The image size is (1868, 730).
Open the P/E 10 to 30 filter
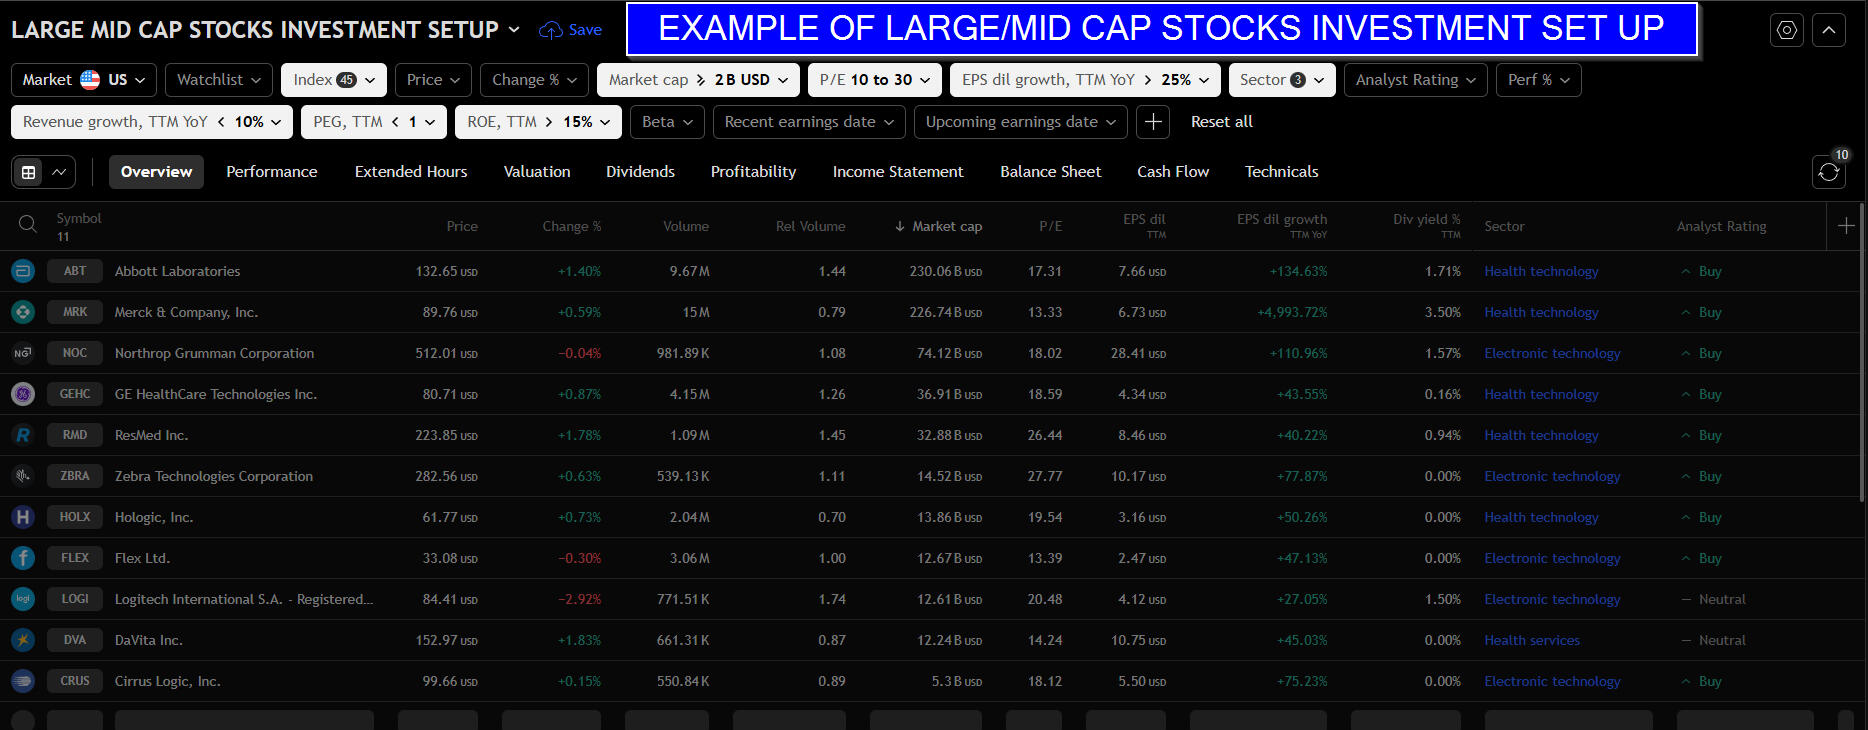(x=874, y=80)
